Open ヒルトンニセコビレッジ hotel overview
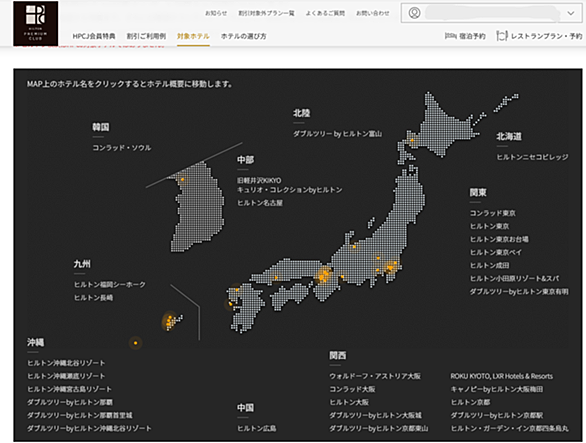The height and width of the screenshot is (443, 586). click(532, 157)
